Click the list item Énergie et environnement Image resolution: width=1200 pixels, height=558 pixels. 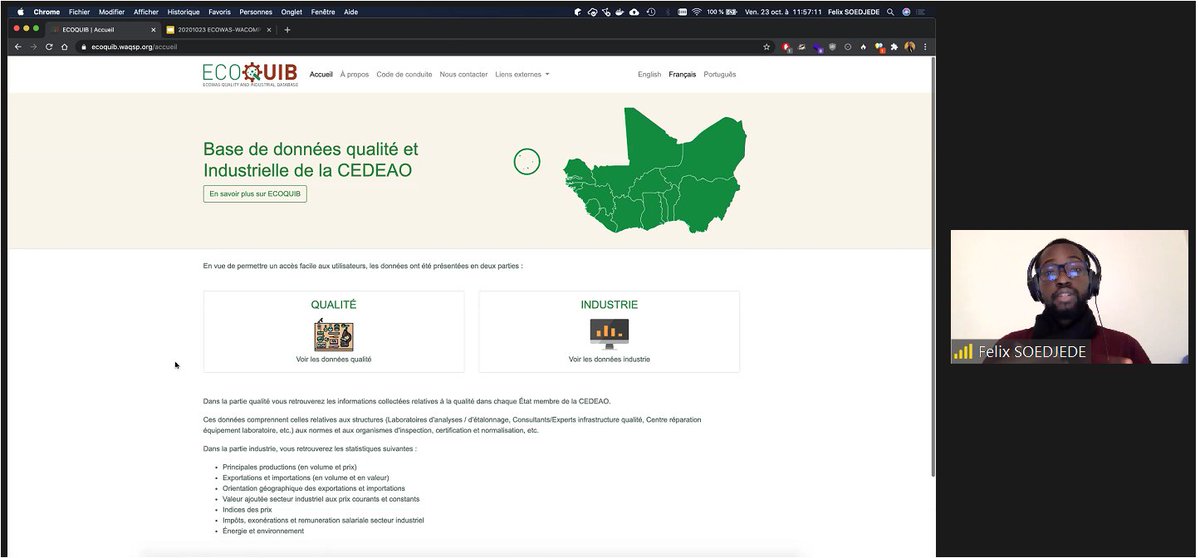coord(263,531)
